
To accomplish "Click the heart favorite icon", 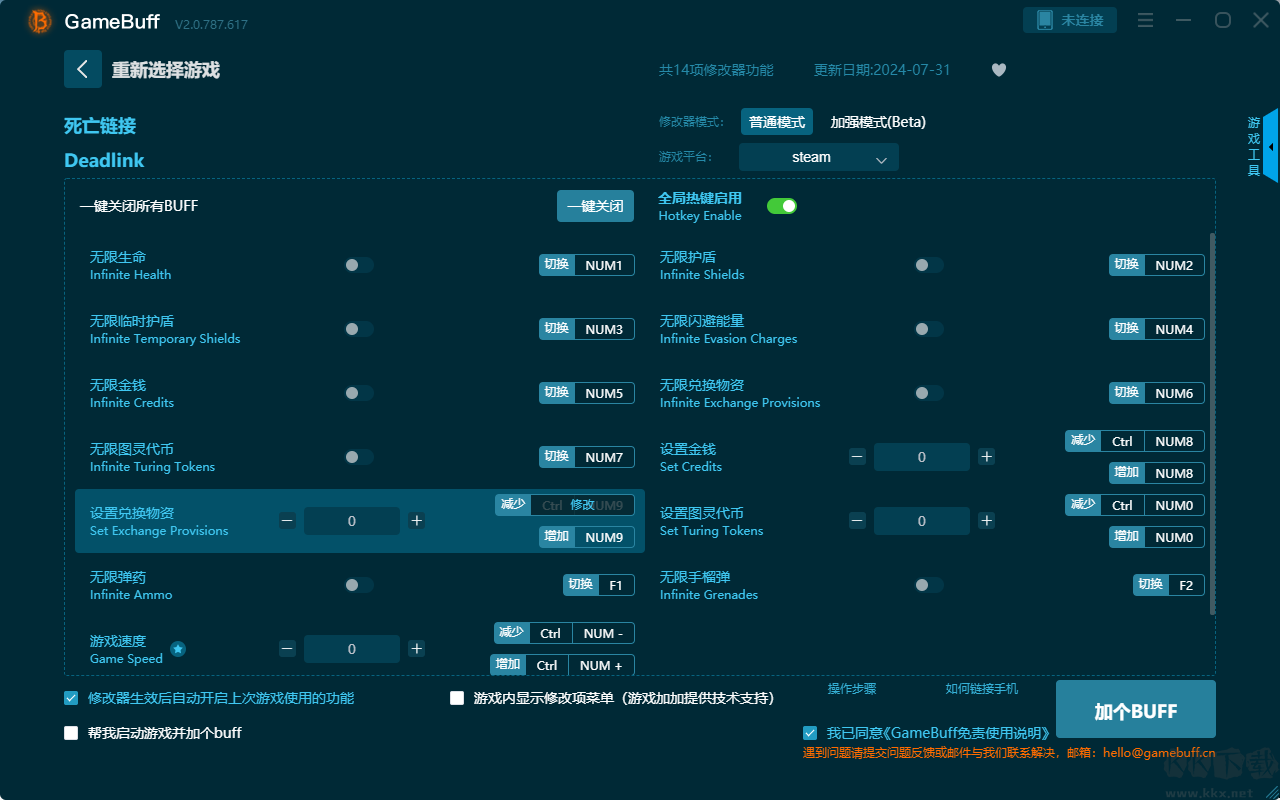I will pos(999,70).
